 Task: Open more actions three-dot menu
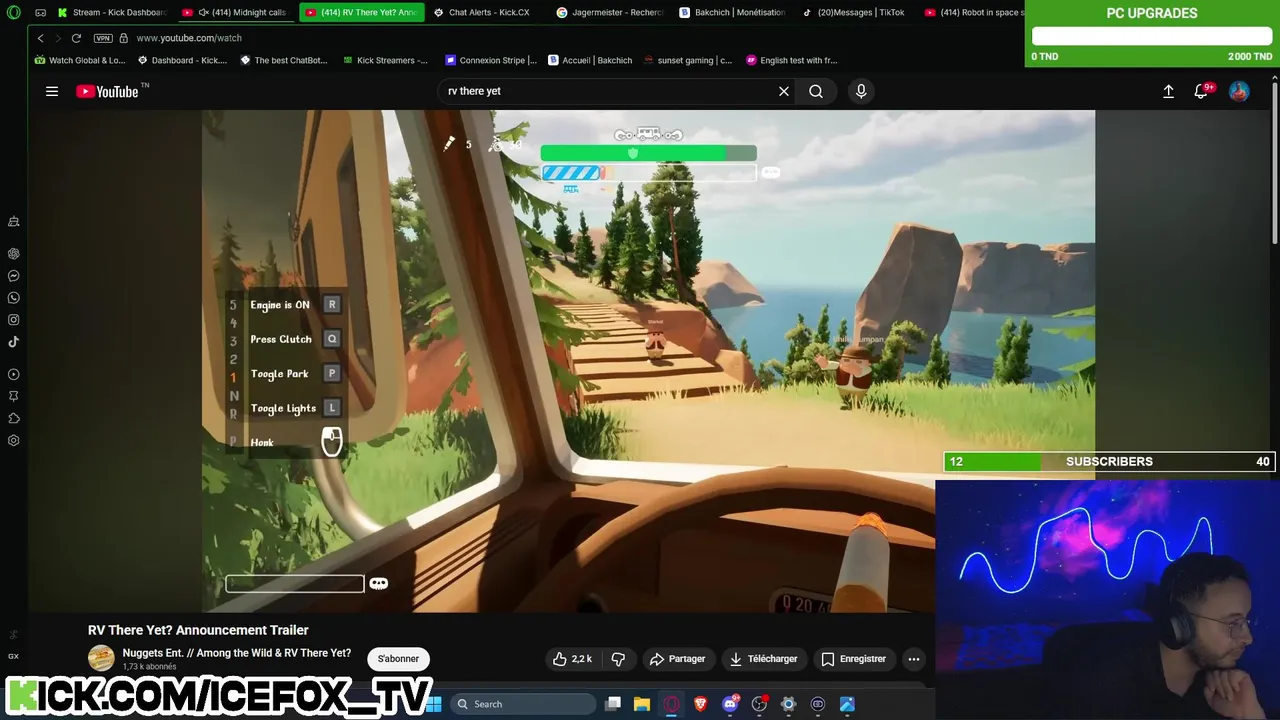coord(913,659)
